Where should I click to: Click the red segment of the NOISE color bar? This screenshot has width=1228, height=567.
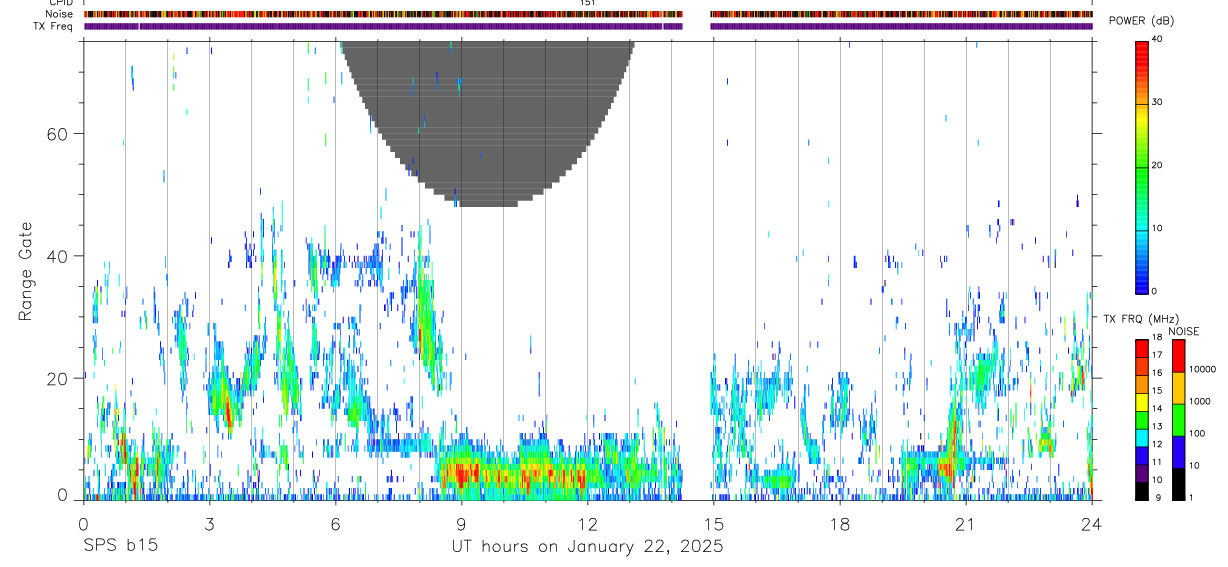pos(1178,355)
